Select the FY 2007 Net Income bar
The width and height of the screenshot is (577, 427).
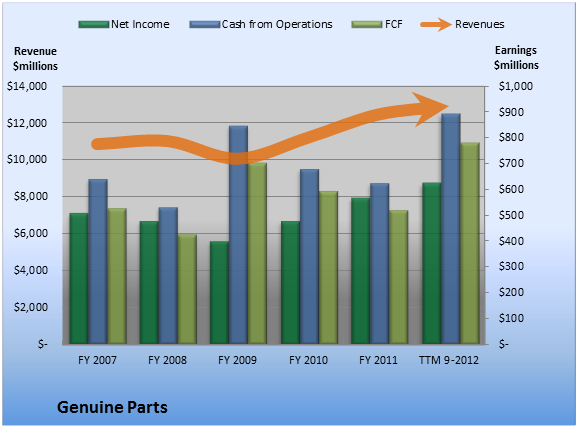pos(79,279)
